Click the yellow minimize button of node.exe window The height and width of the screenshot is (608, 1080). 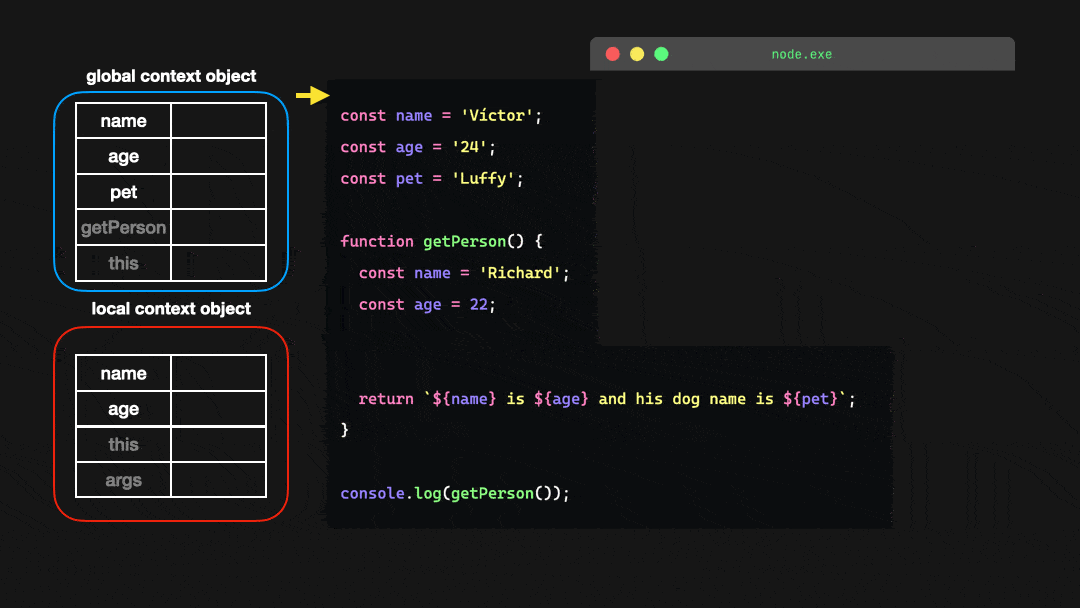(x=637, y=54)
